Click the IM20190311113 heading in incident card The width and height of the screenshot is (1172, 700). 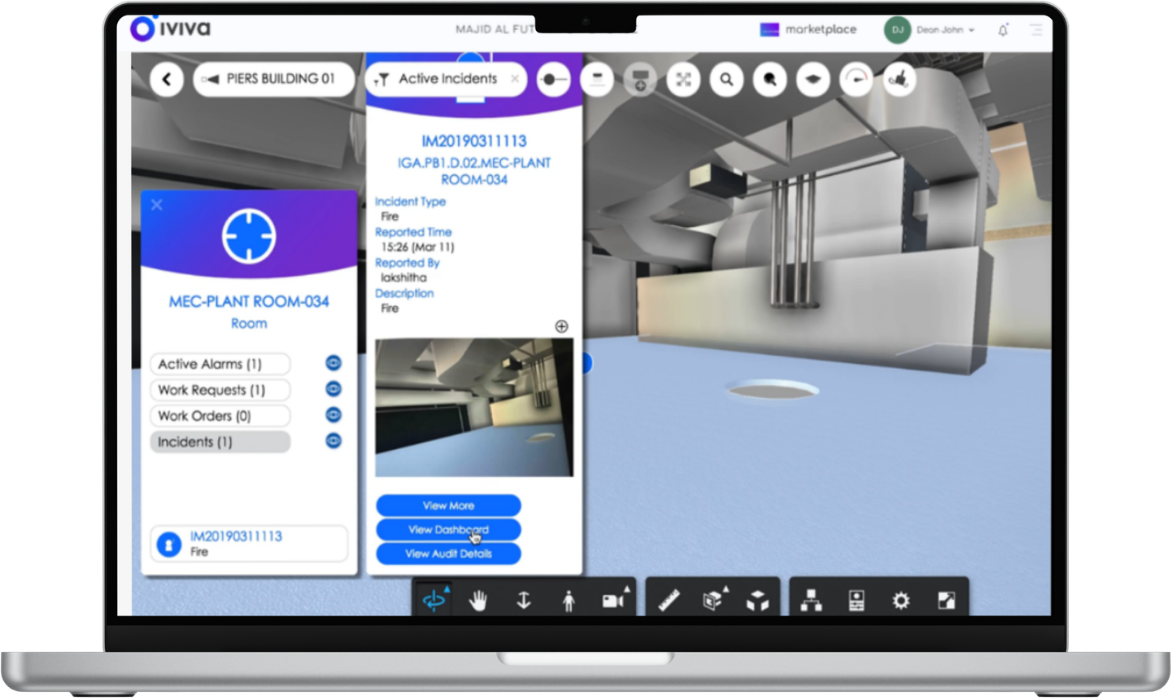point(474,141)
